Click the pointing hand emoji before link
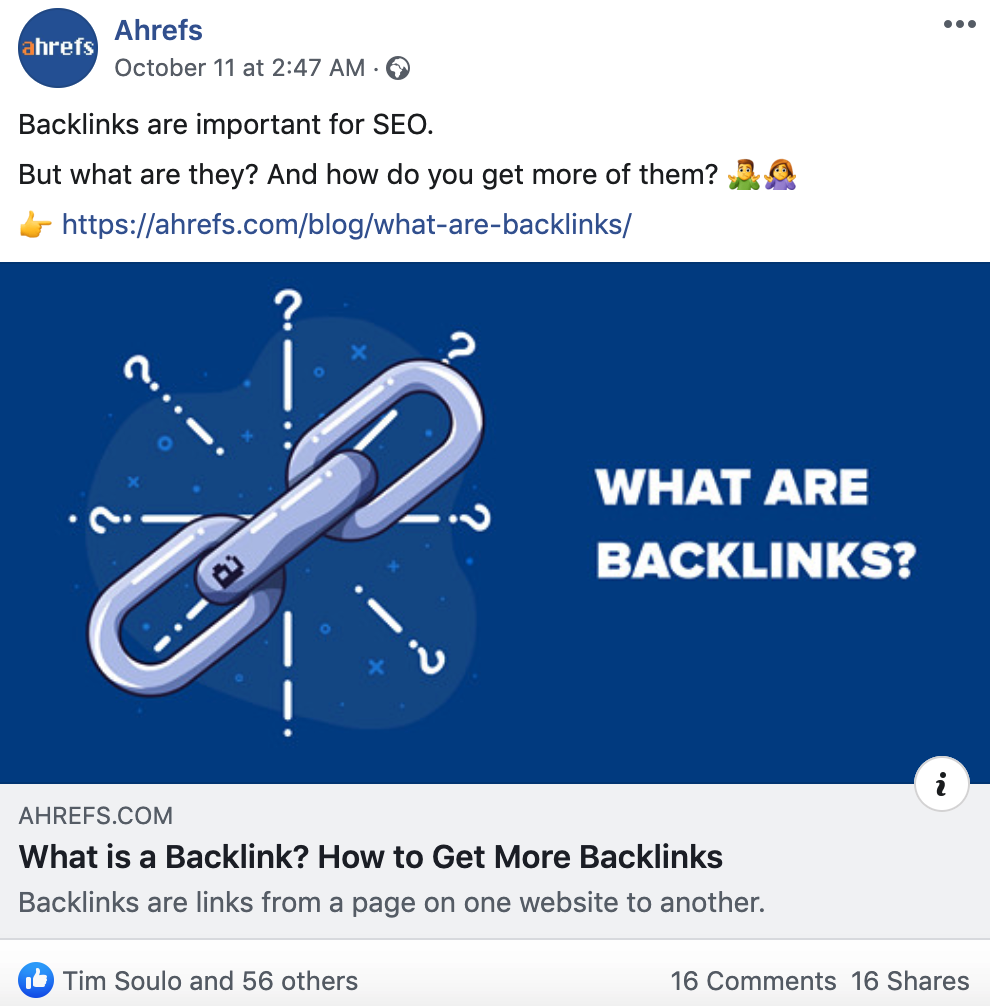 (35, 225)
